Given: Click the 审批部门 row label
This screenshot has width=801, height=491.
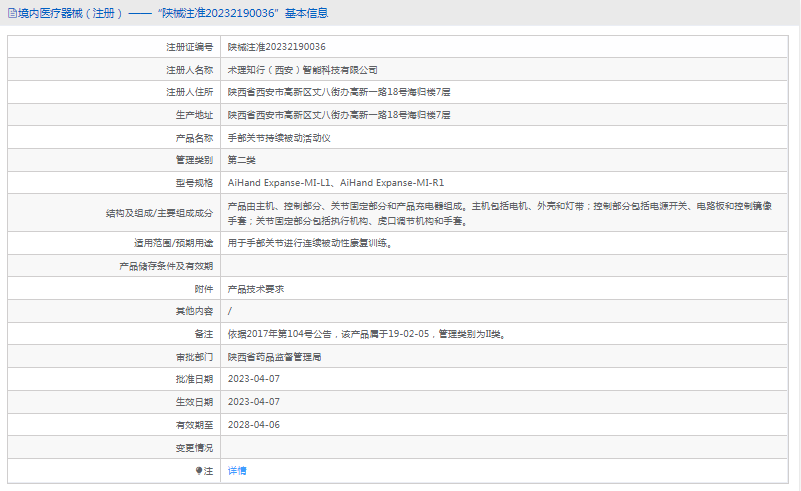Looking at the screenshot, I should [194, 357].
